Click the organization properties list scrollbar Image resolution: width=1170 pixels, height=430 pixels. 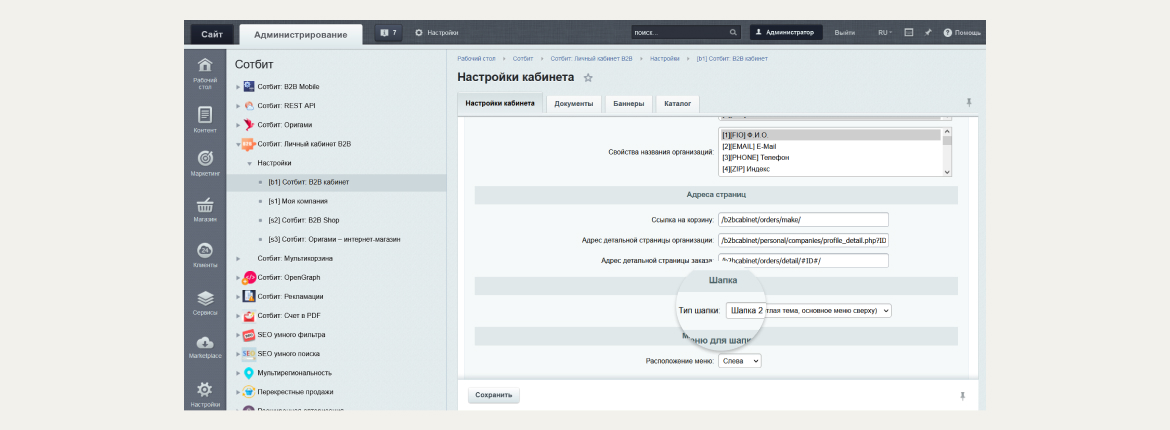[947, 152]
